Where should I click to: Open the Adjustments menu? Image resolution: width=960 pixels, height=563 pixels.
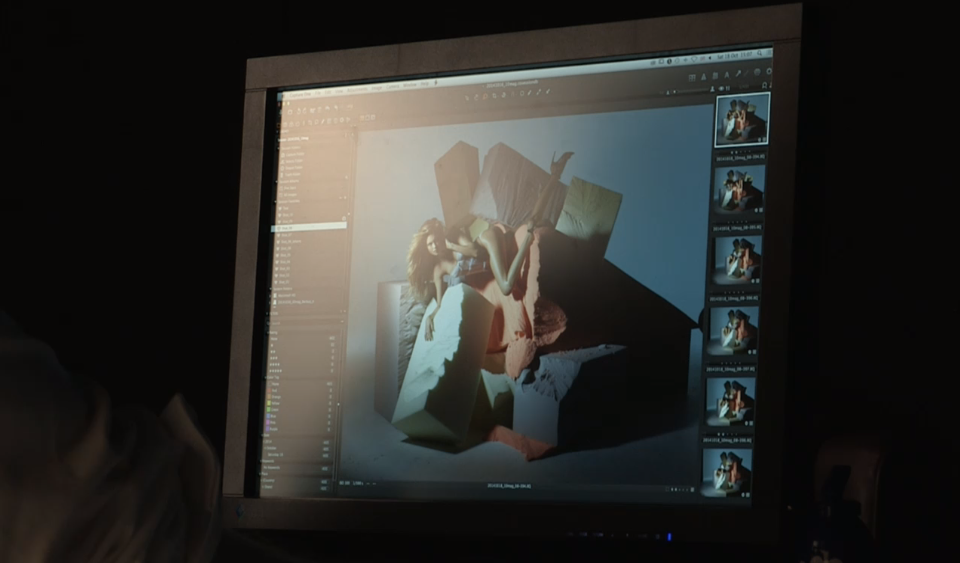click(358, 89)
